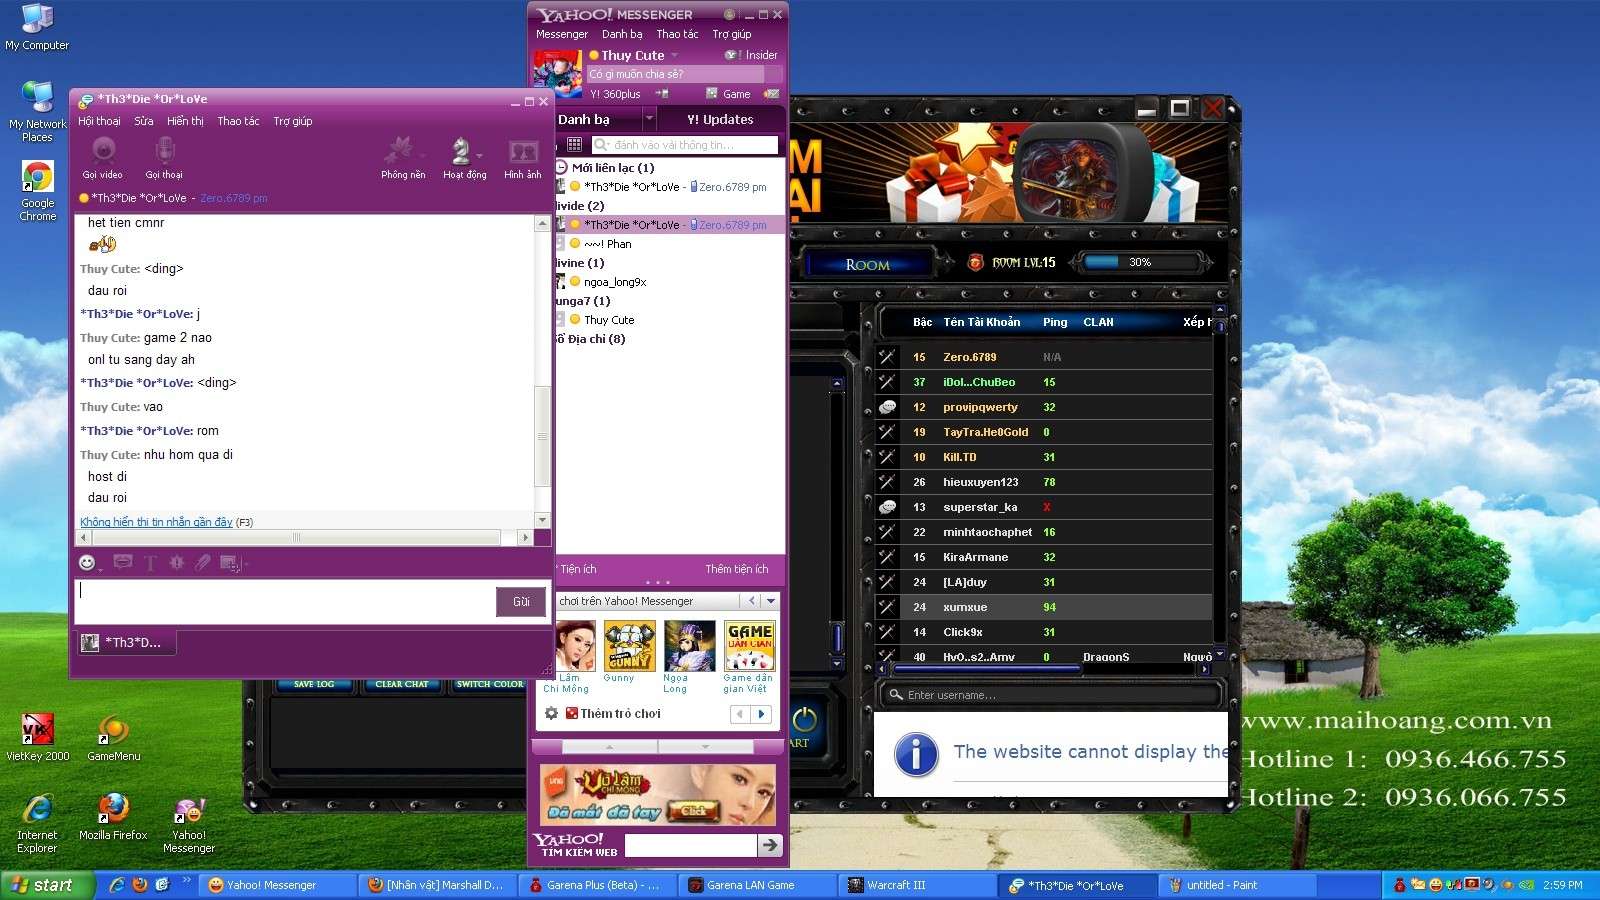Select the ~~! Phan contact
Viewport: 1600px width, 900px height.
(607, 244)
